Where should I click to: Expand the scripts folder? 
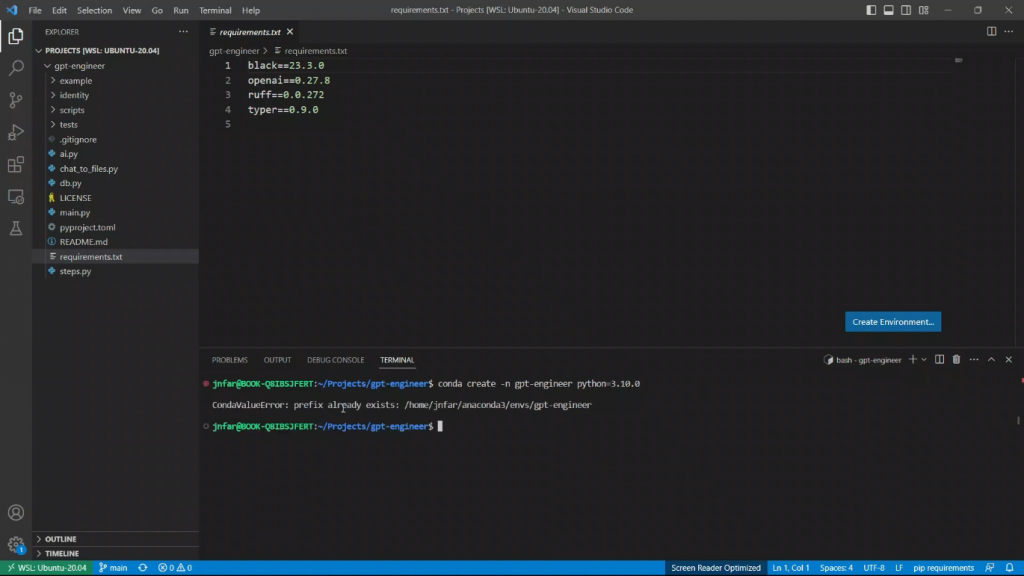(x=72, y=110)
